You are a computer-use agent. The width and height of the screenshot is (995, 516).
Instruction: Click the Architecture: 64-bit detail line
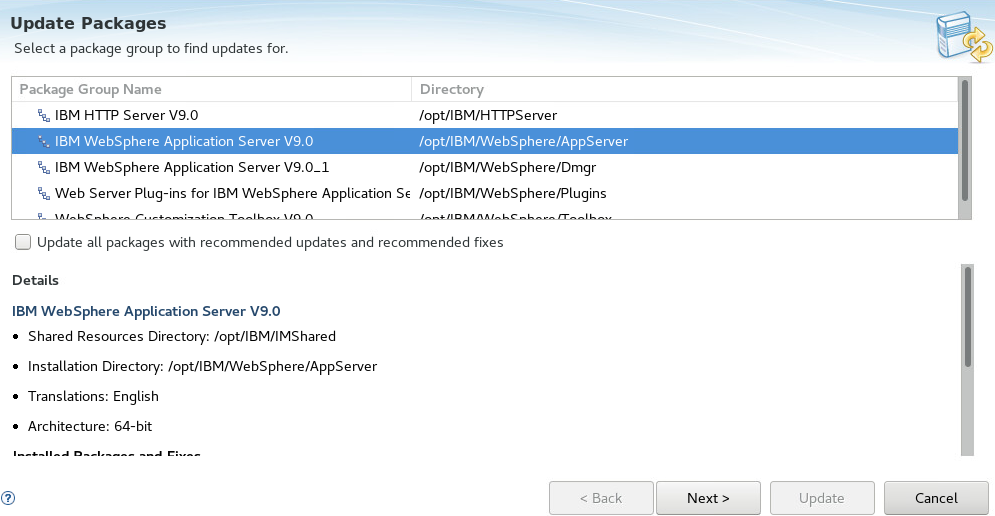point(90,427)
